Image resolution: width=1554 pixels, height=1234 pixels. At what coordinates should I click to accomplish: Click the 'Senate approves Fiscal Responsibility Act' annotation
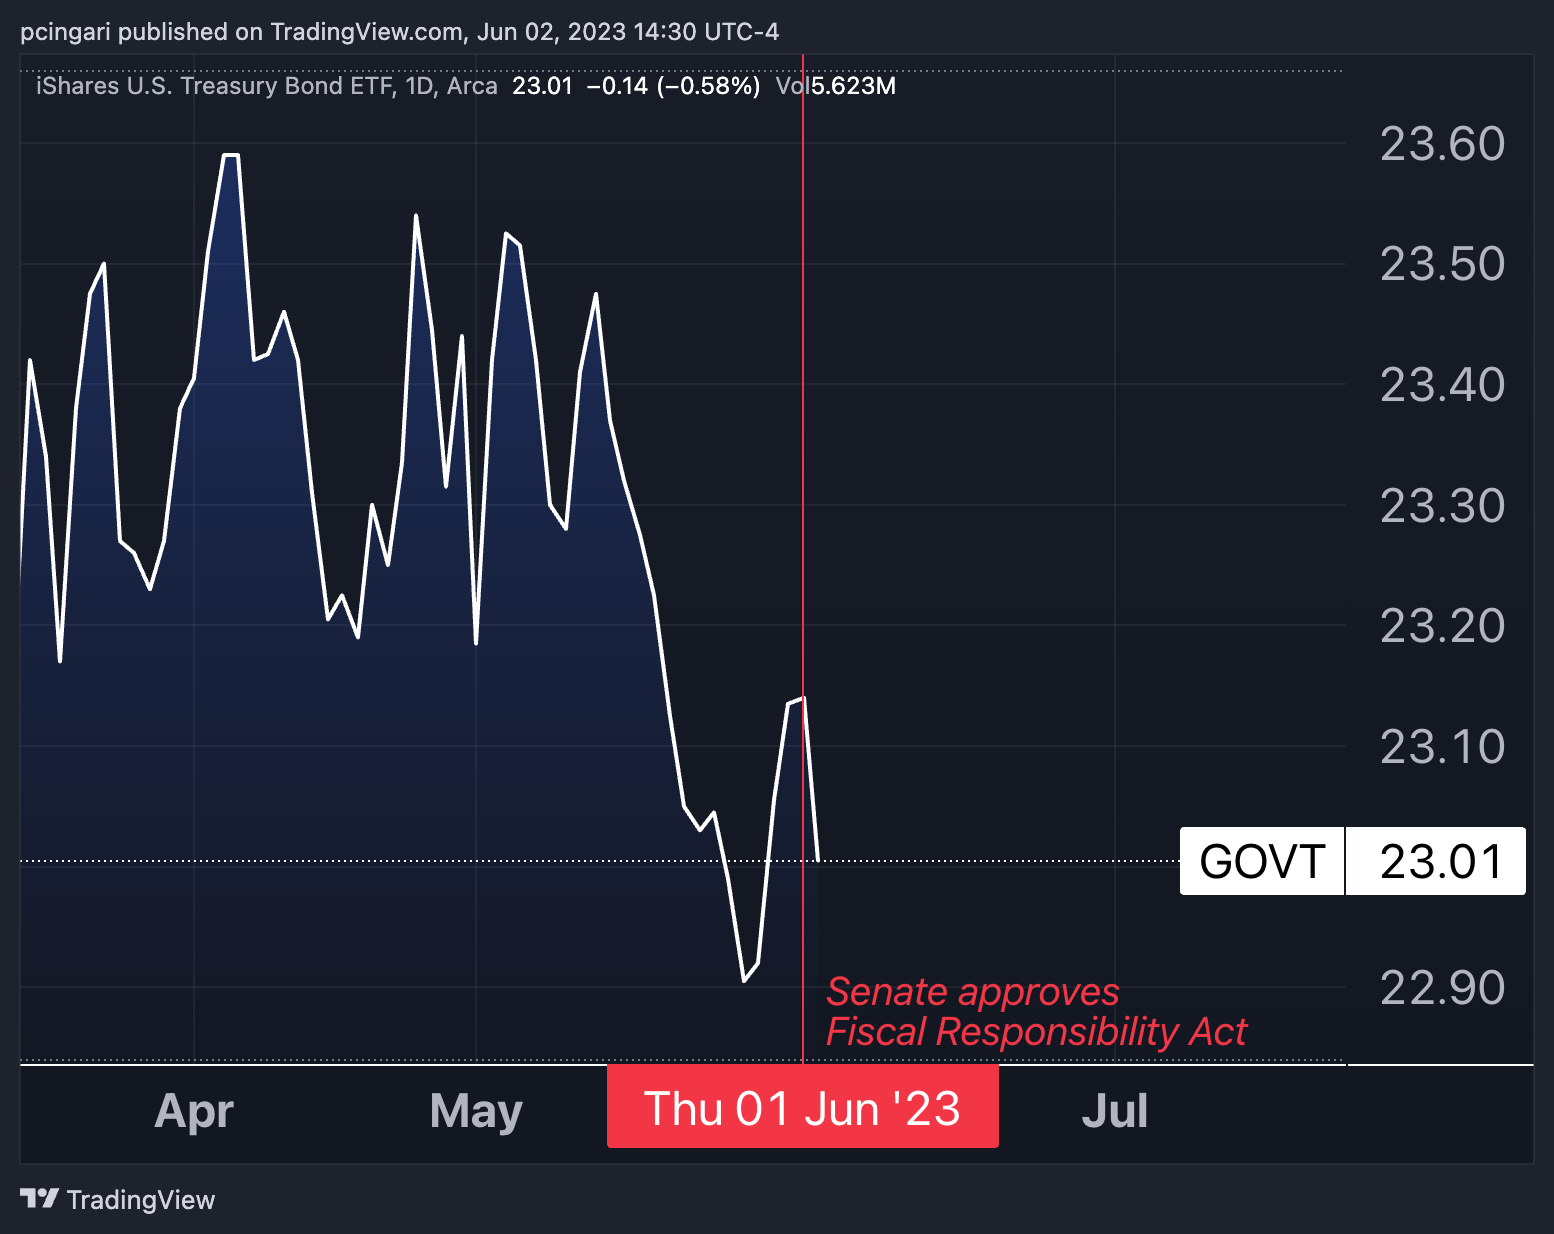pyautogui.click(x=1036, y=1011)
